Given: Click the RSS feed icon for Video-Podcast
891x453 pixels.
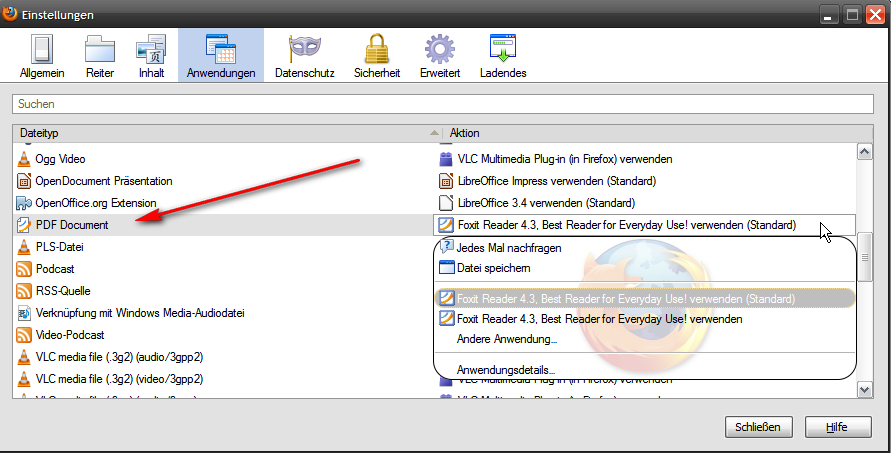Looking at the screenshot, I should coord(24,335).
